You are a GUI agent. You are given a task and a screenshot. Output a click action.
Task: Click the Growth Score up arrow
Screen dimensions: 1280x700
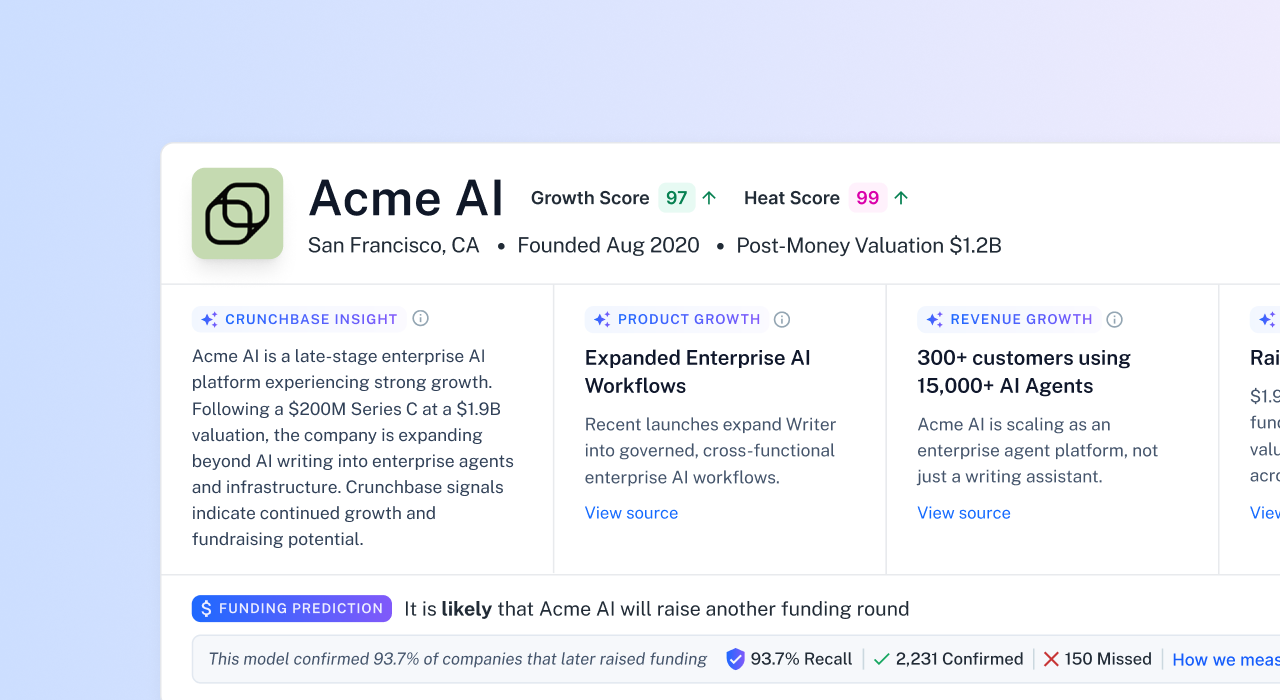[709, 198]
